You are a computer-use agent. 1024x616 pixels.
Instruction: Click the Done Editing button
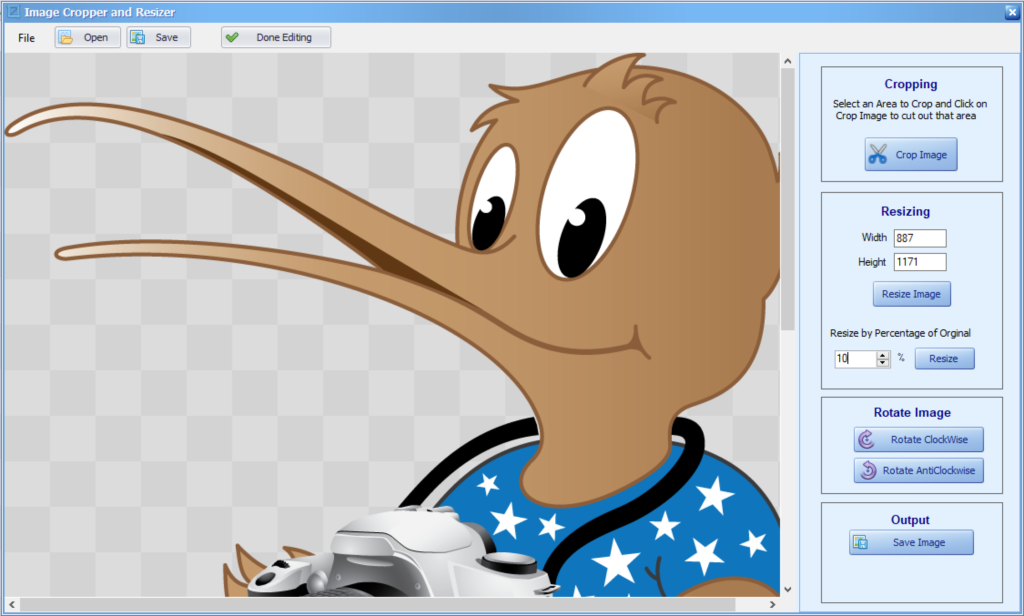276,37
